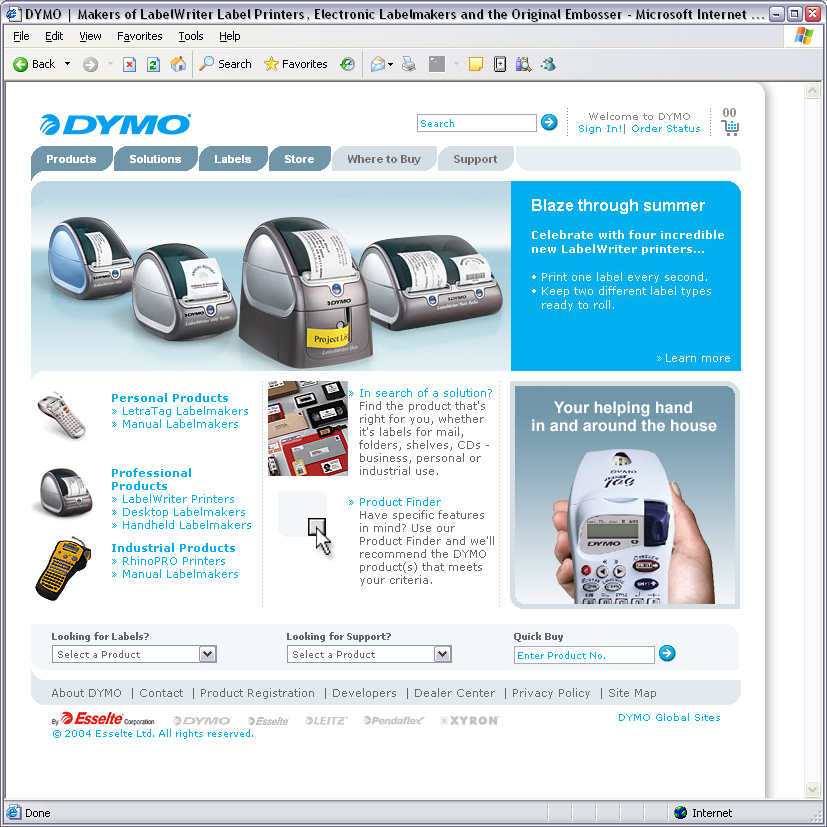Click the site Search text field

click(x=477, y=123)
